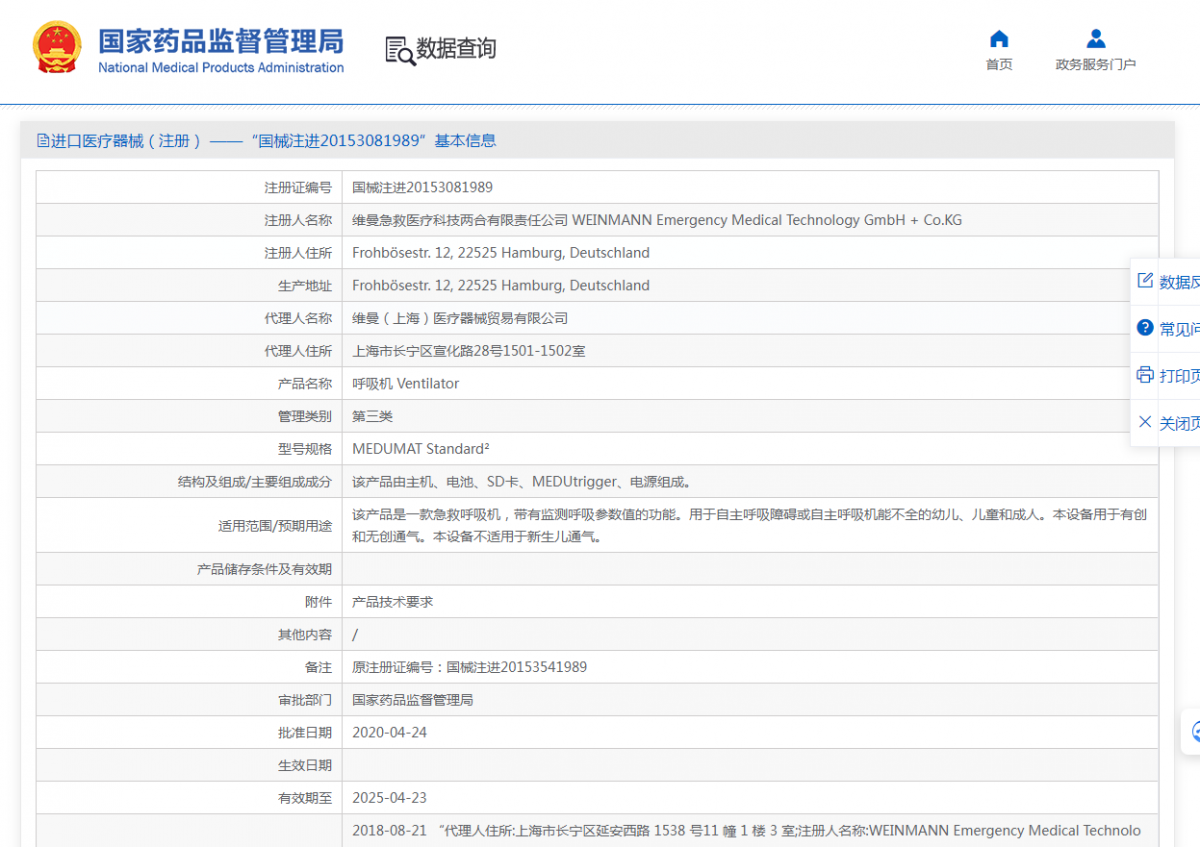Screen dimensions: 1200x847
Task: Click the 数据查询 magnifier document icon
Action: point(400,49)
